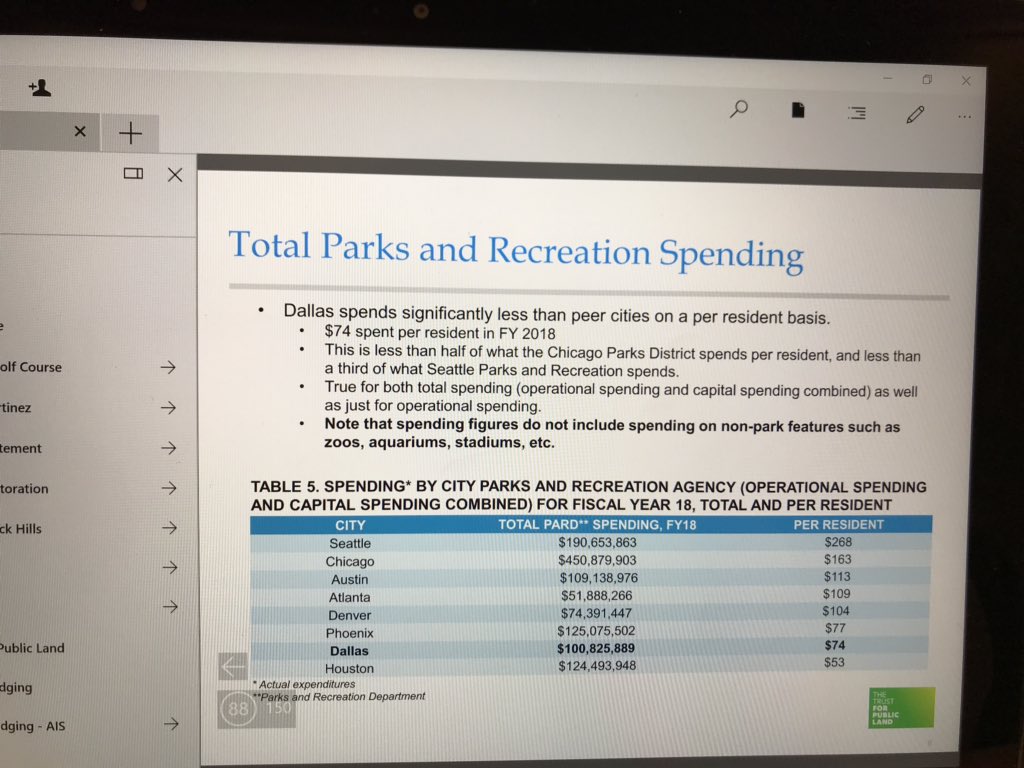Click the '$100,825,889' value

click(x=596, y=648)
